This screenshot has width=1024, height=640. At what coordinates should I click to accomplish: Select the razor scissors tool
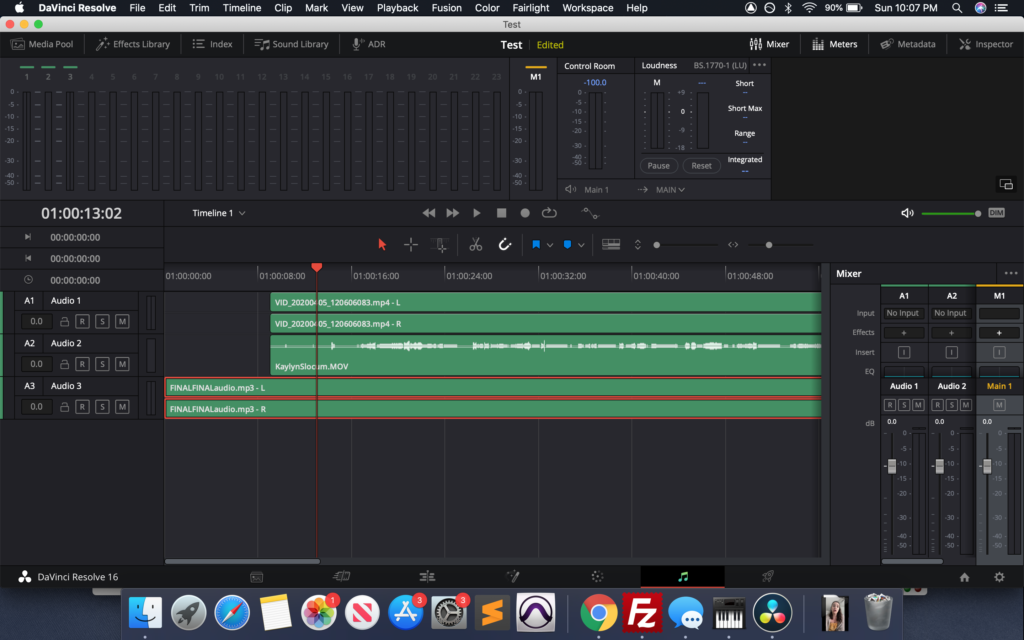pos(475,244)
